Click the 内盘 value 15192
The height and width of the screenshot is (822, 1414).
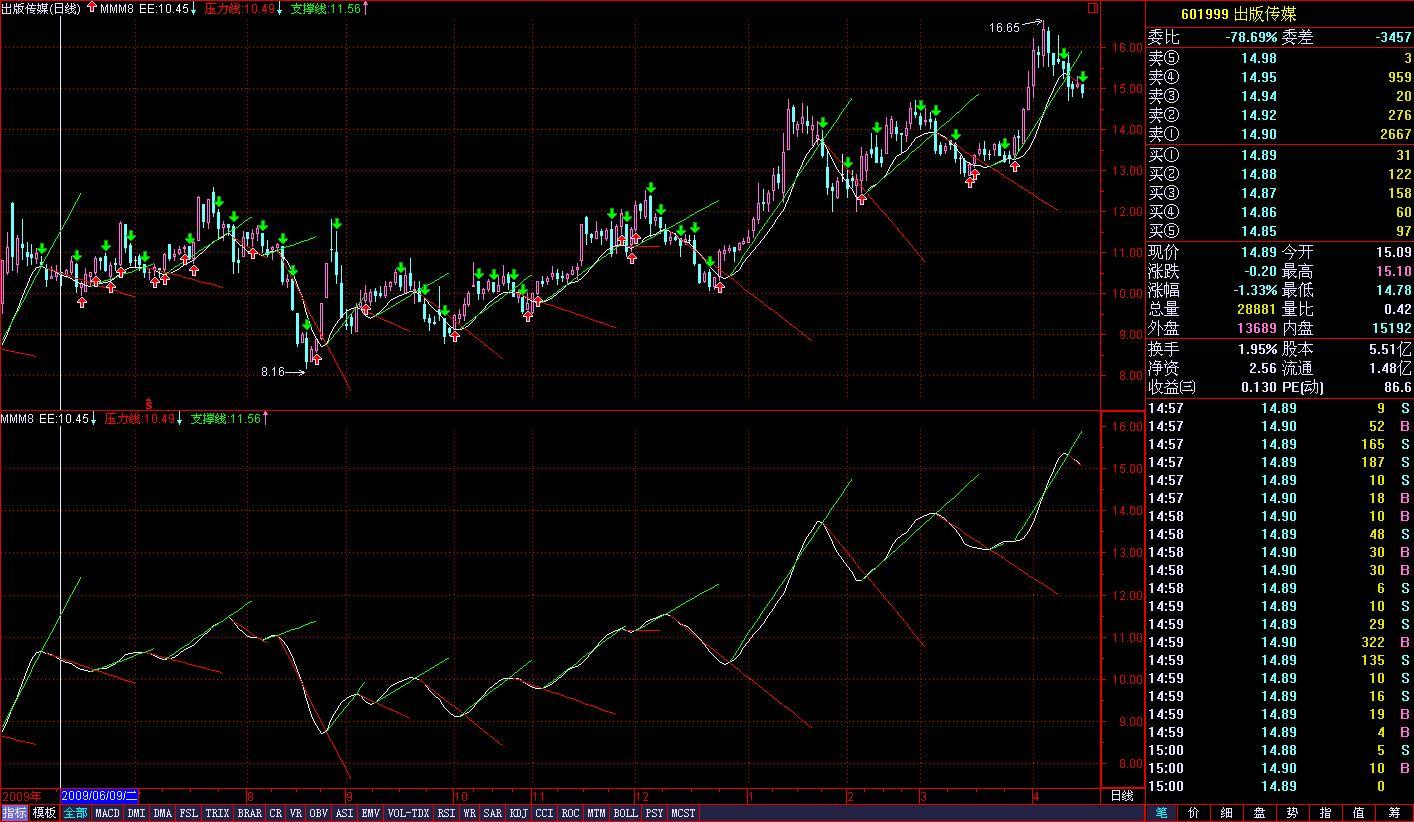1392,328
